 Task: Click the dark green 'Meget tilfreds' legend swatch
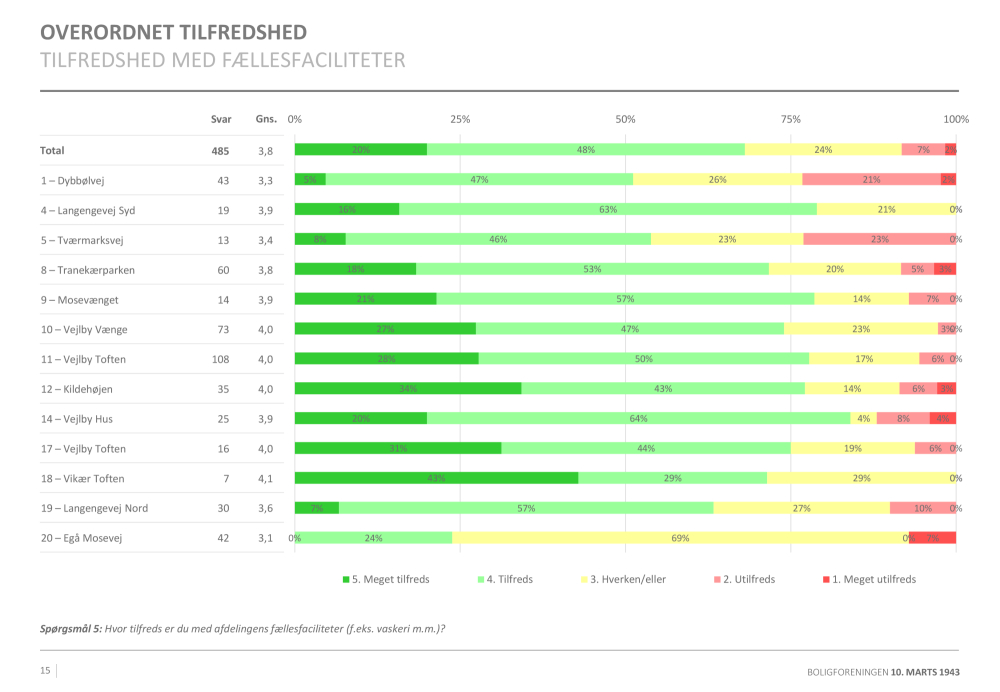tap(345, 579)
